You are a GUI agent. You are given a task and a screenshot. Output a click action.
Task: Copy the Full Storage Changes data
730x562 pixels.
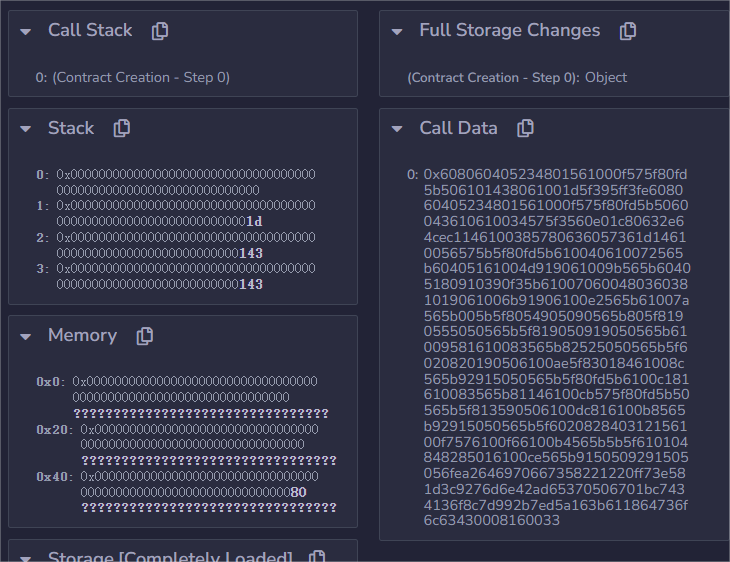[x=628, y=31]
